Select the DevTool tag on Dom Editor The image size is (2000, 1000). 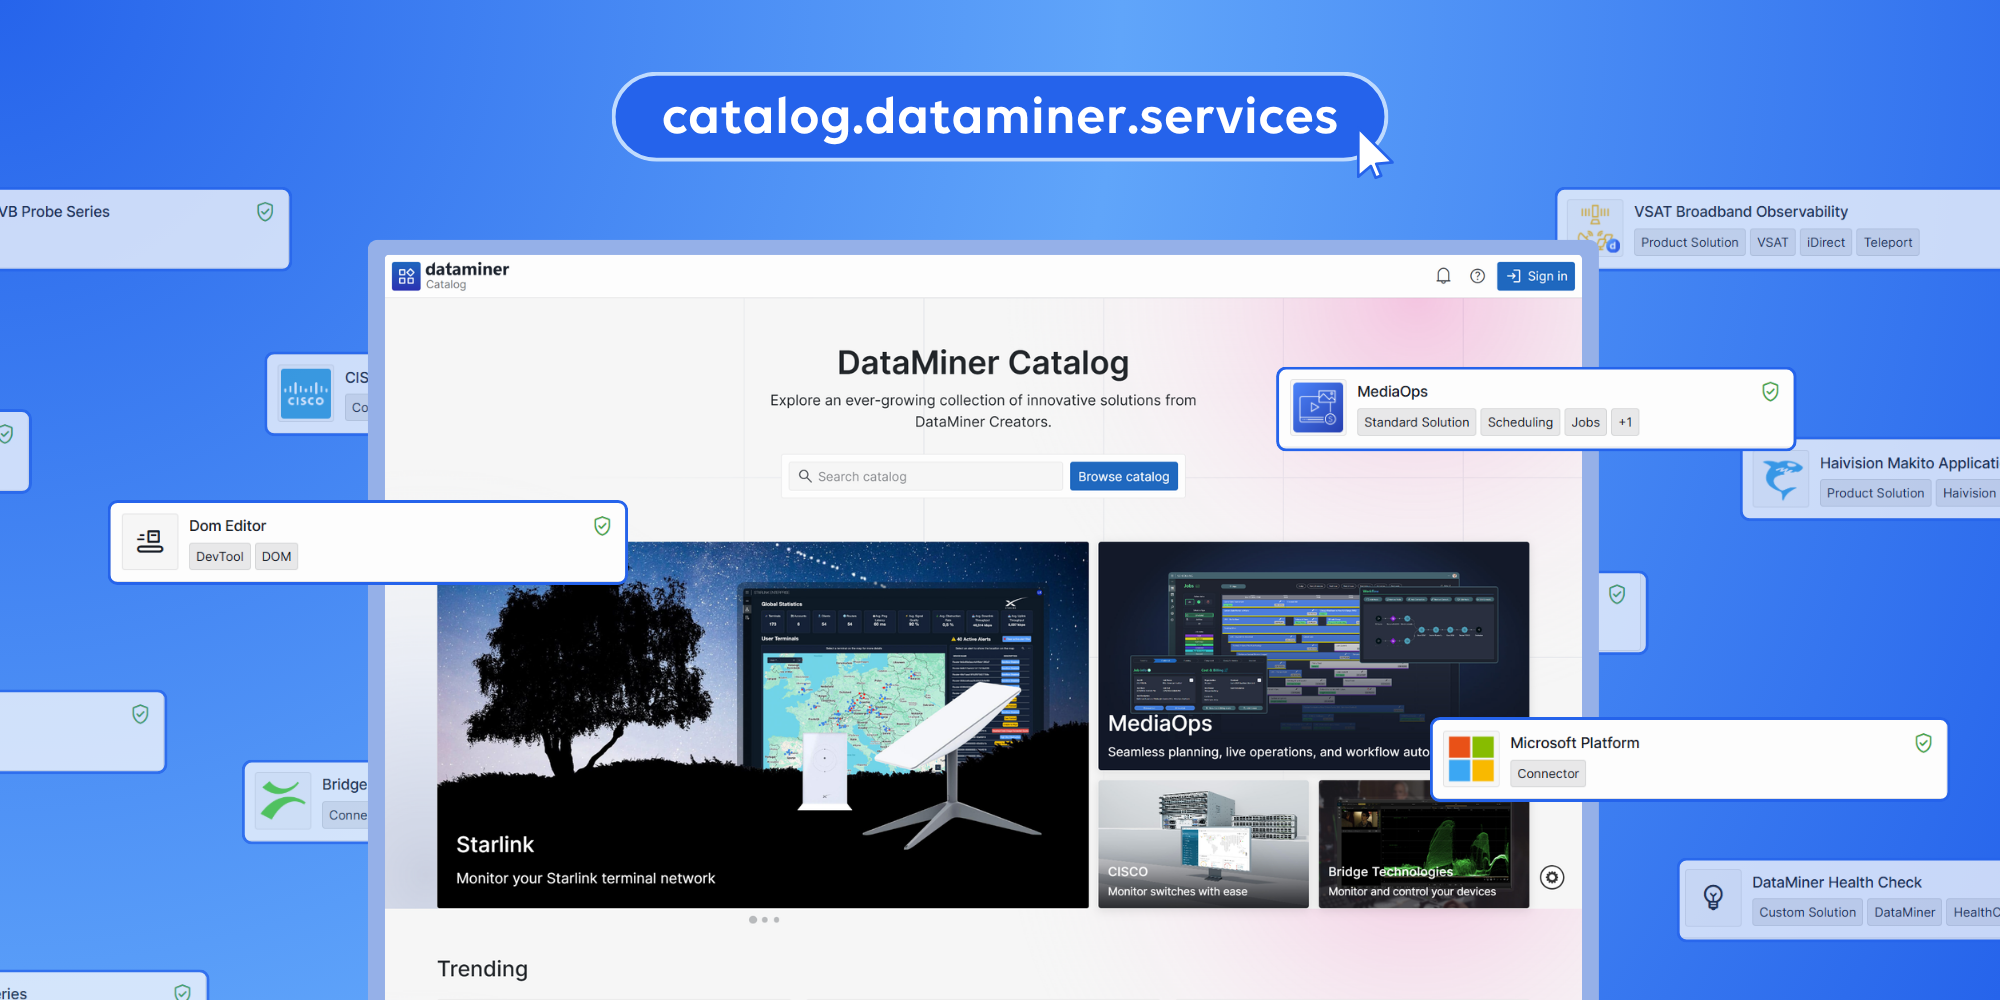click(x=219, y=557)
